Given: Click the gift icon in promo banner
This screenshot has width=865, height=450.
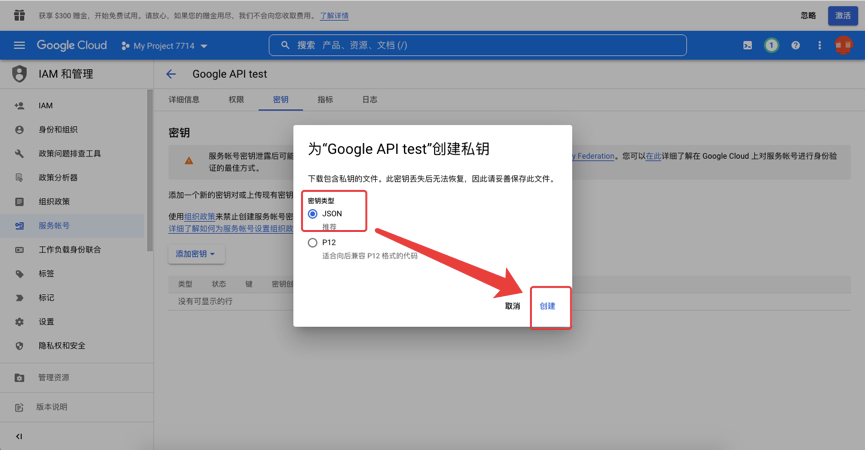Looking at the screenshot, I should [x=19, y=15].
